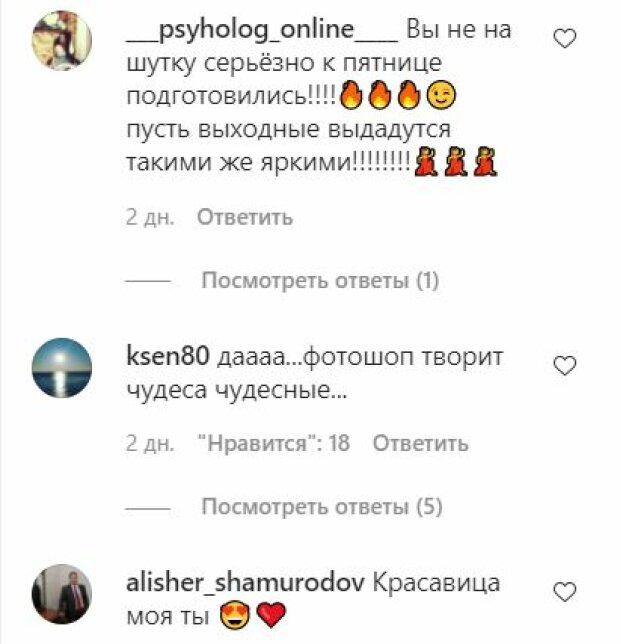
Task: Expand Посмотреть ответы (1) replies
Action: 320,281
